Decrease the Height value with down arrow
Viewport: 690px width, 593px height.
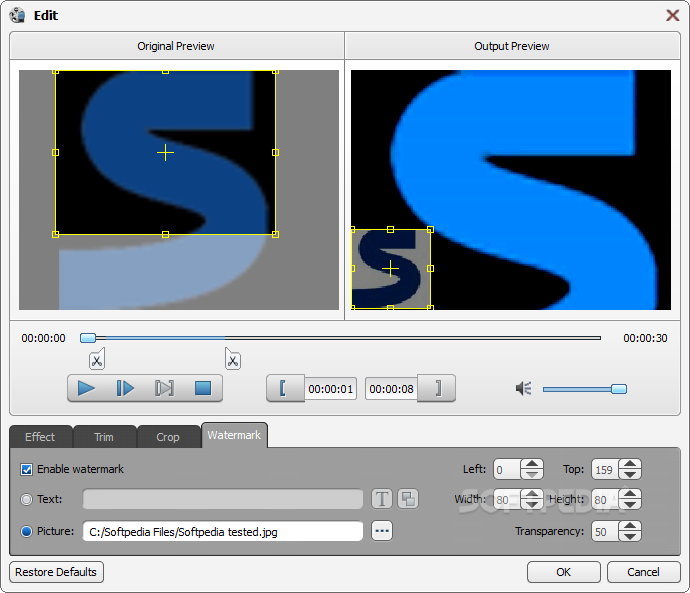pos(630,504)
